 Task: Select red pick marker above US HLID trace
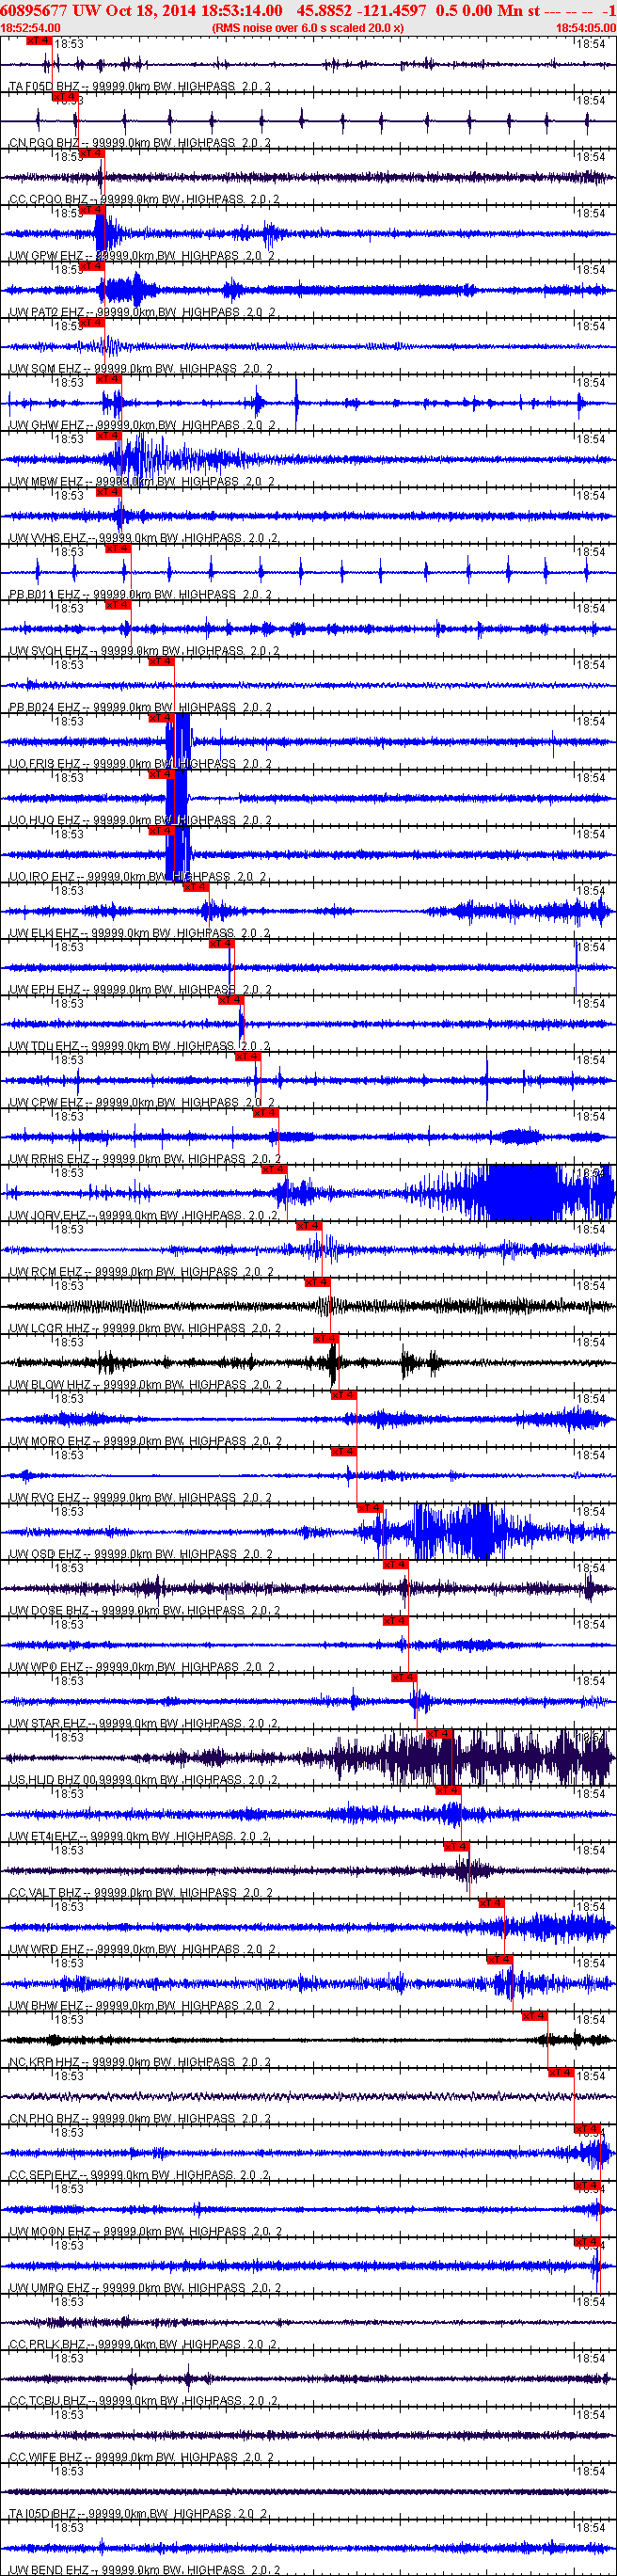(439, 1735)
